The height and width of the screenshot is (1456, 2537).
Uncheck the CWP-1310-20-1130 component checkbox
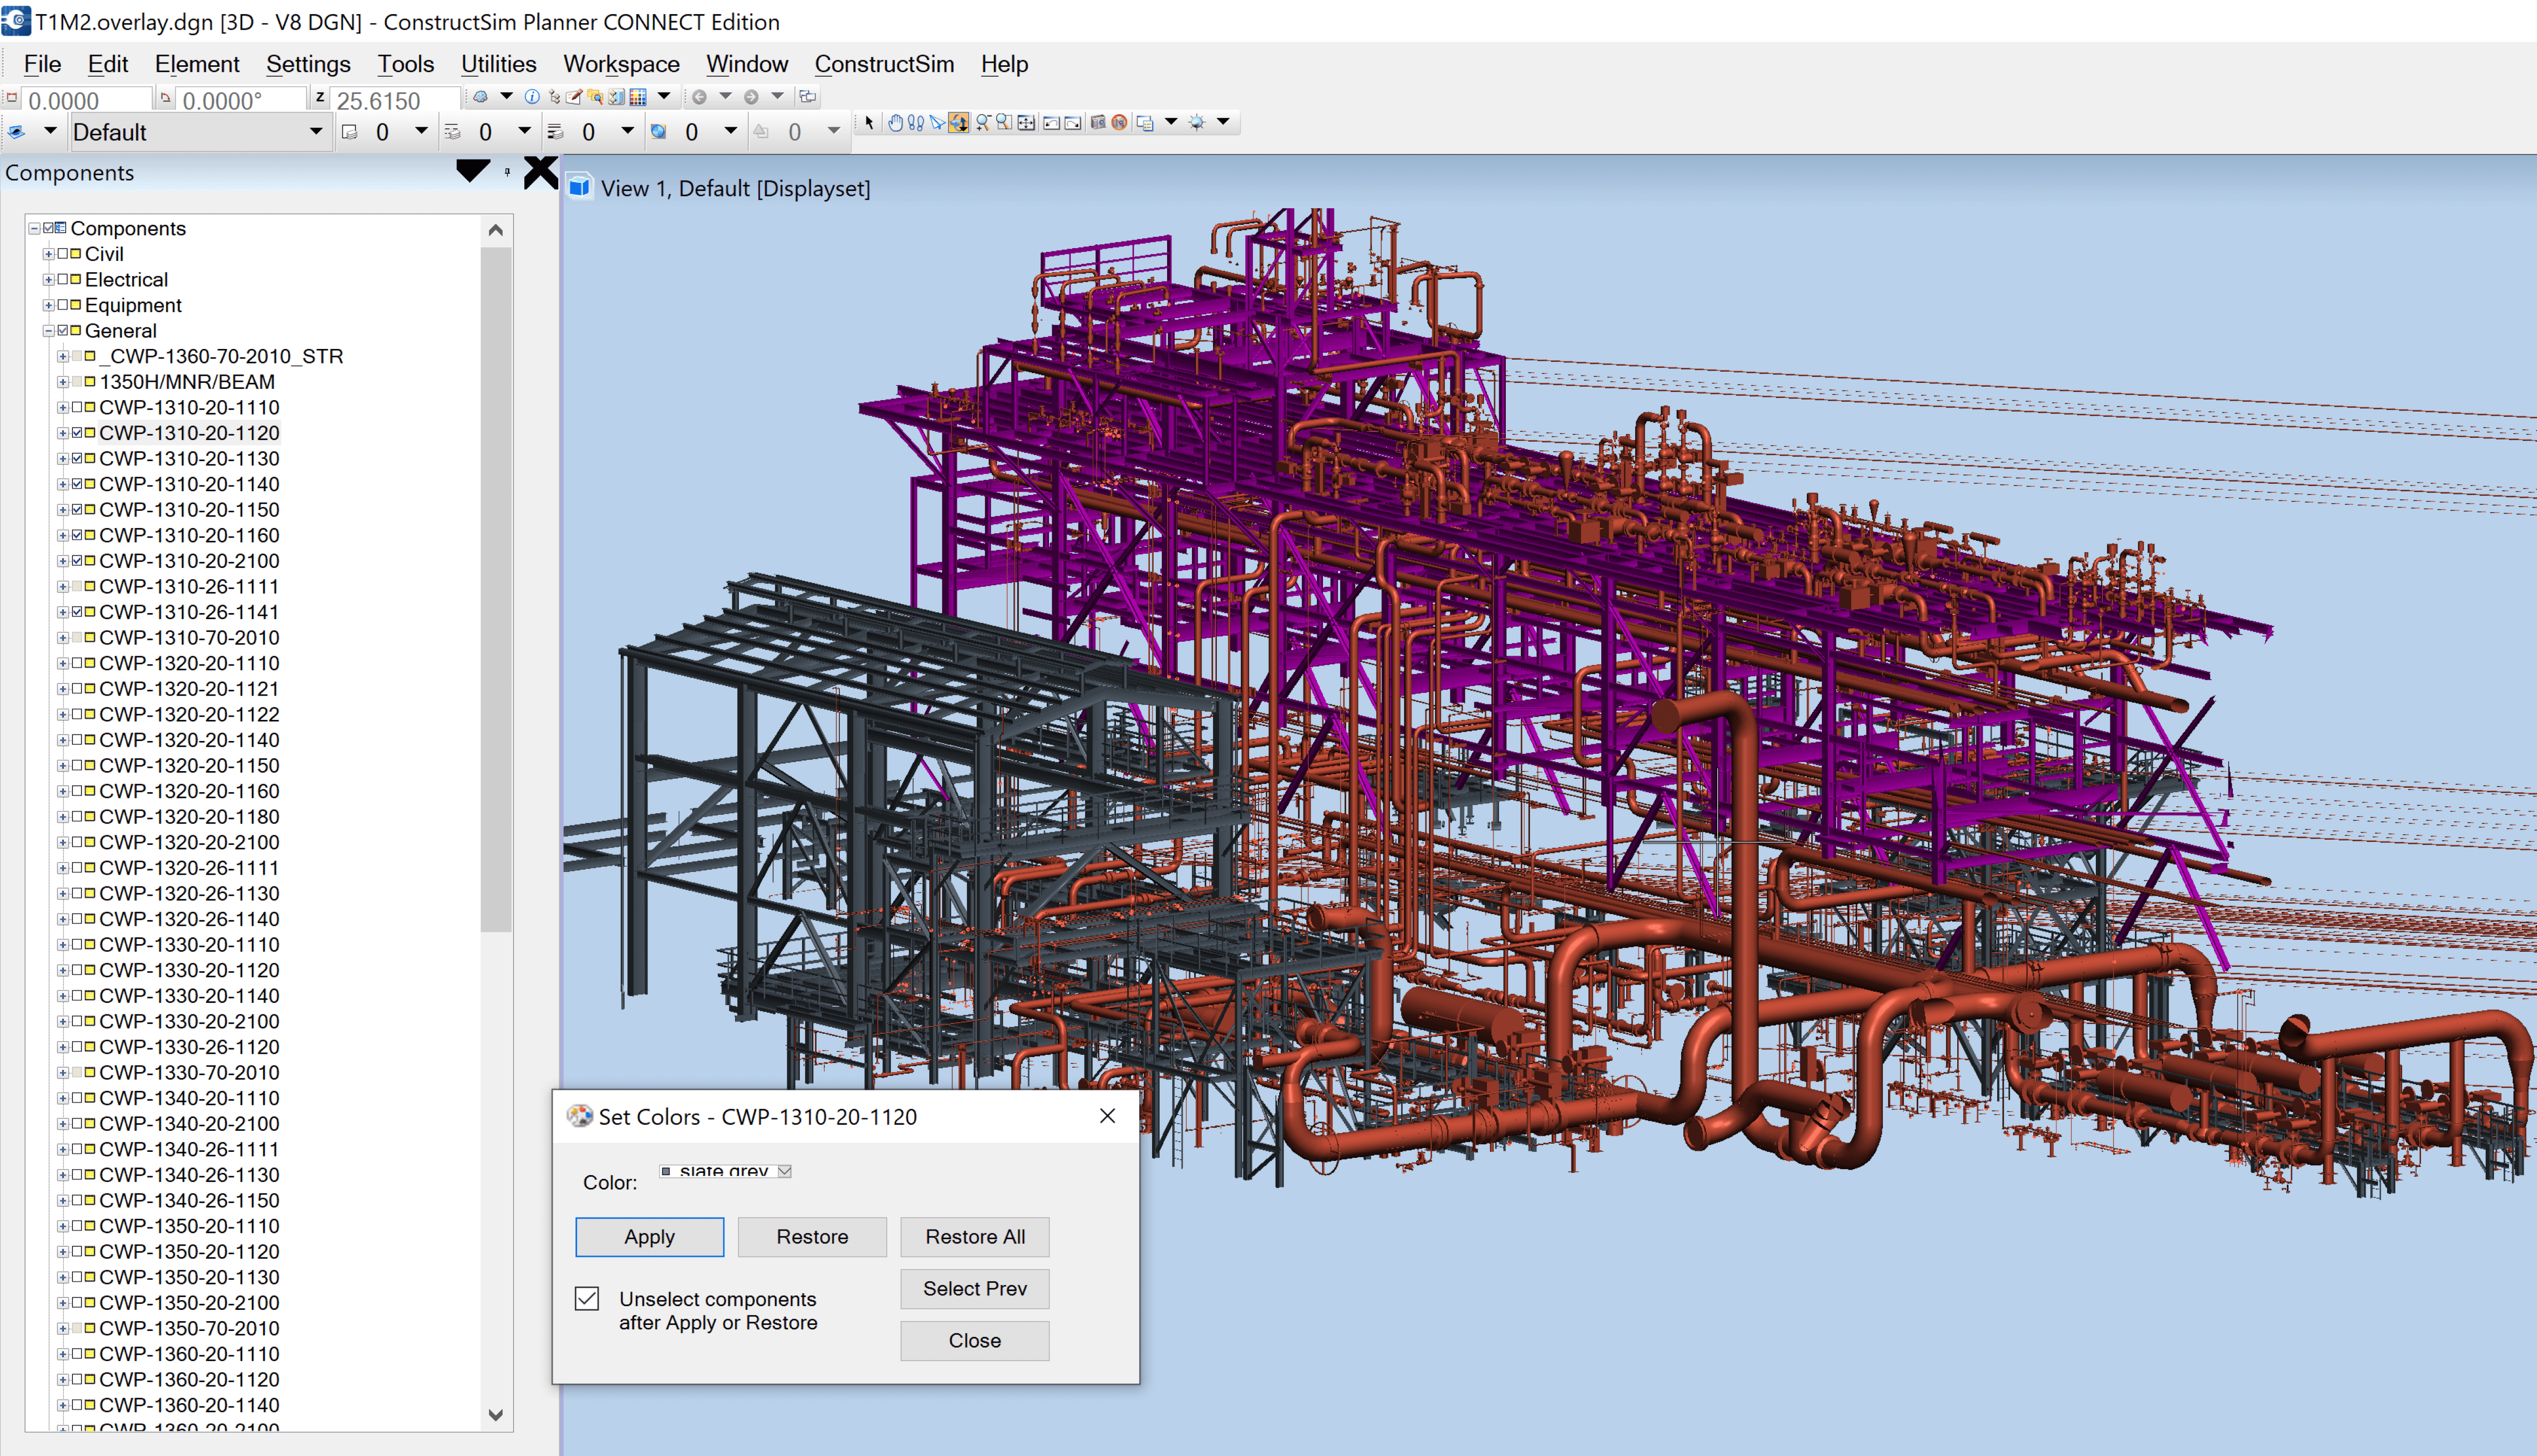(77, 458)
